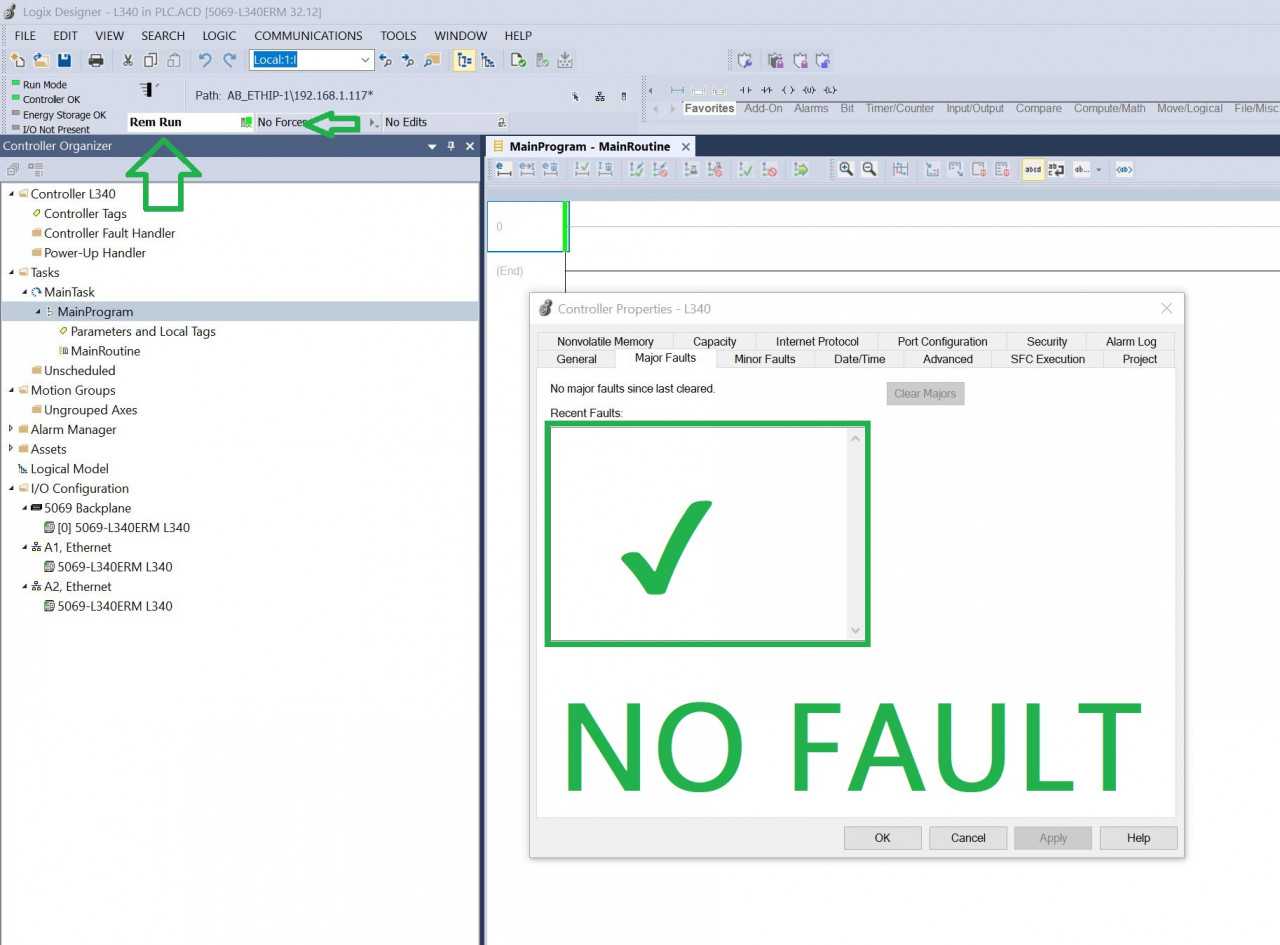Toggle the highlighted abcd tag display button
The height and width of the screenshot is (945, 1280).
pyautogui.click(x=1033, y=169)
